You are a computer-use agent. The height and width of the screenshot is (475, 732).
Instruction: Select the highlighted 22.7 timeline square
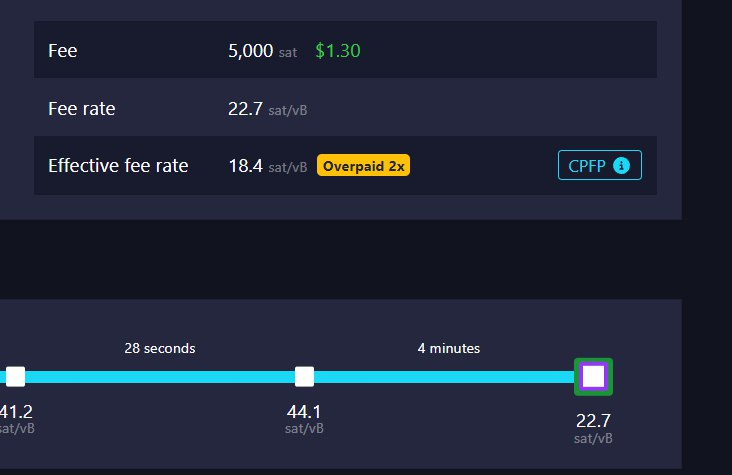593,376
